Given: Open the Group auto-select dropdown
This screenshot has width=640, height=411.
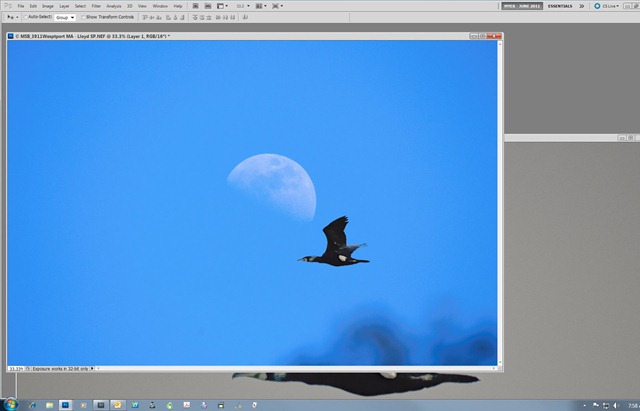Looking at the screenshot, I should tap(65, 18).
